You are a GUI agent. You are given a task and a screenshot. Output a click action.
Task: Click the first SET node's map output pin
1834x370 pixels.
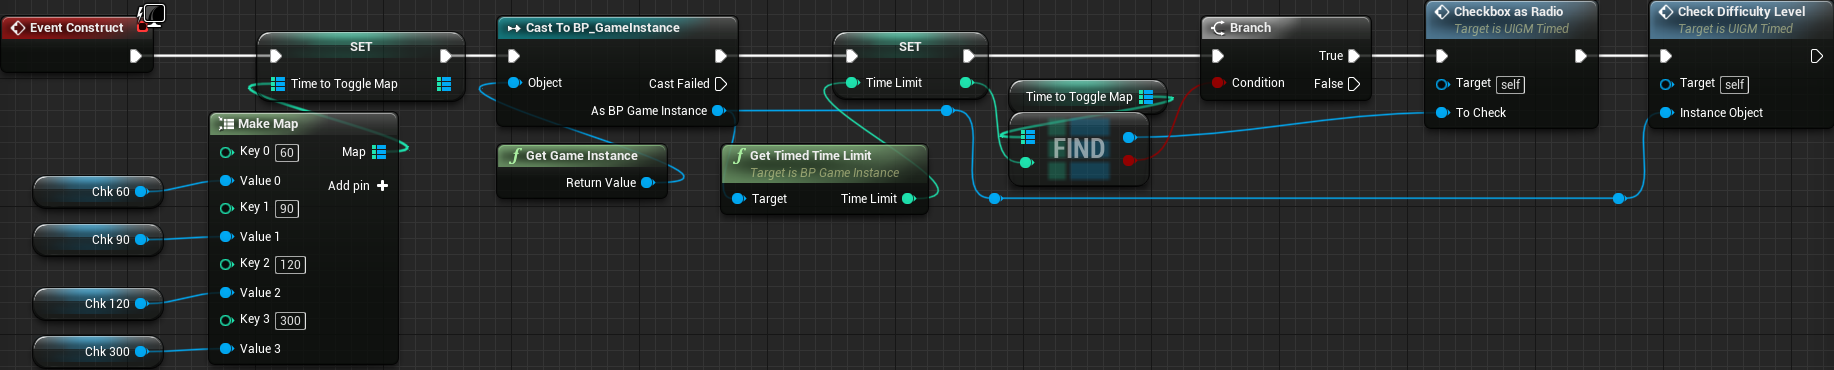(x=444, y=84)
